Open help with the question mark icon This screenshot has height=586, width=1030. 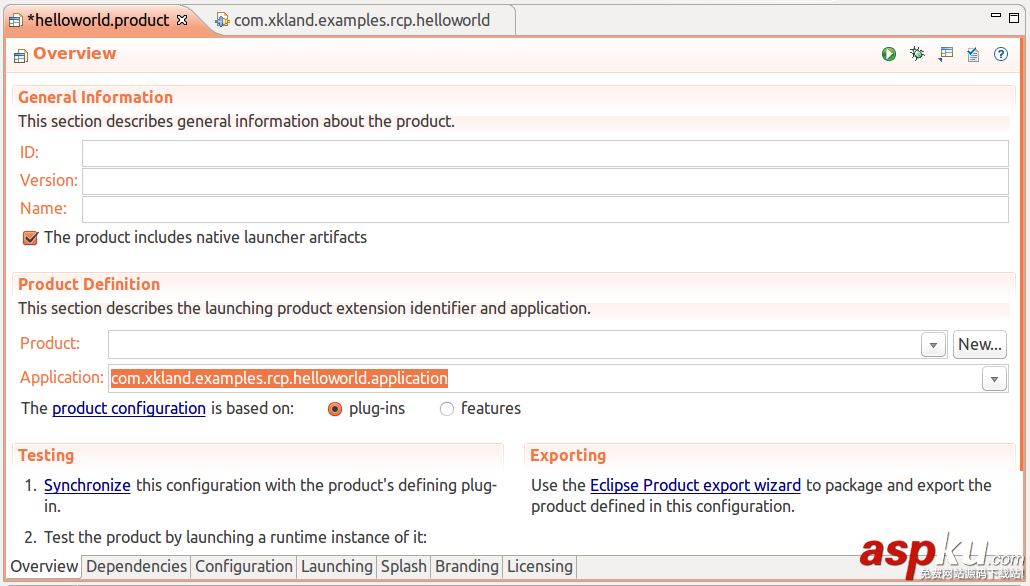(x=1001, y=54)
